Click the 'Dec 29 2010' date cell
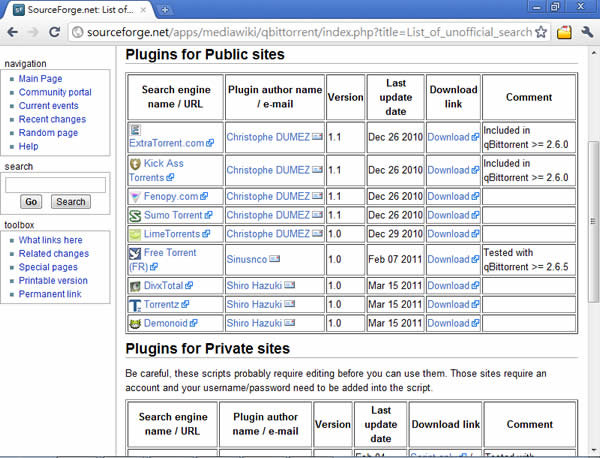The image size is (600, 458). (395, 234)
